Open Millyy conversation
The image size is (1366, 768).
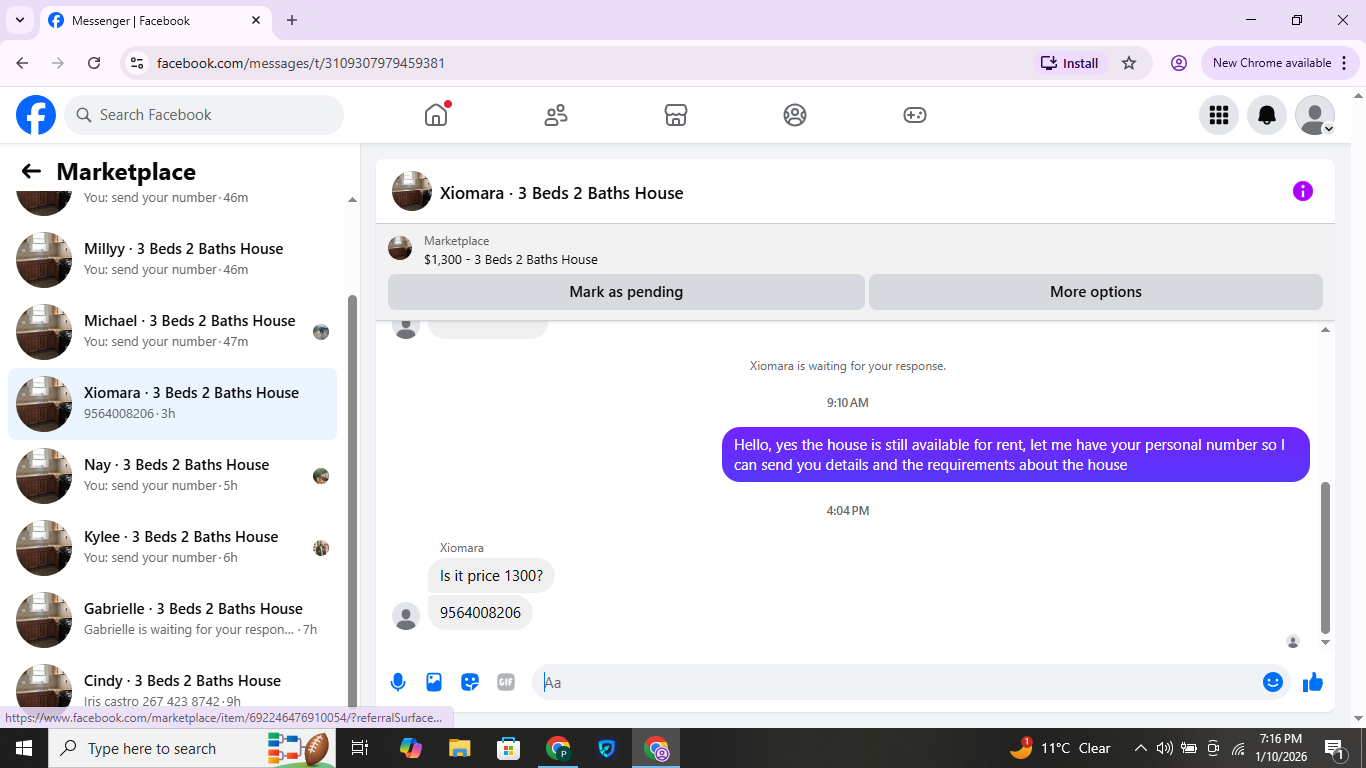tap(172, 259)
